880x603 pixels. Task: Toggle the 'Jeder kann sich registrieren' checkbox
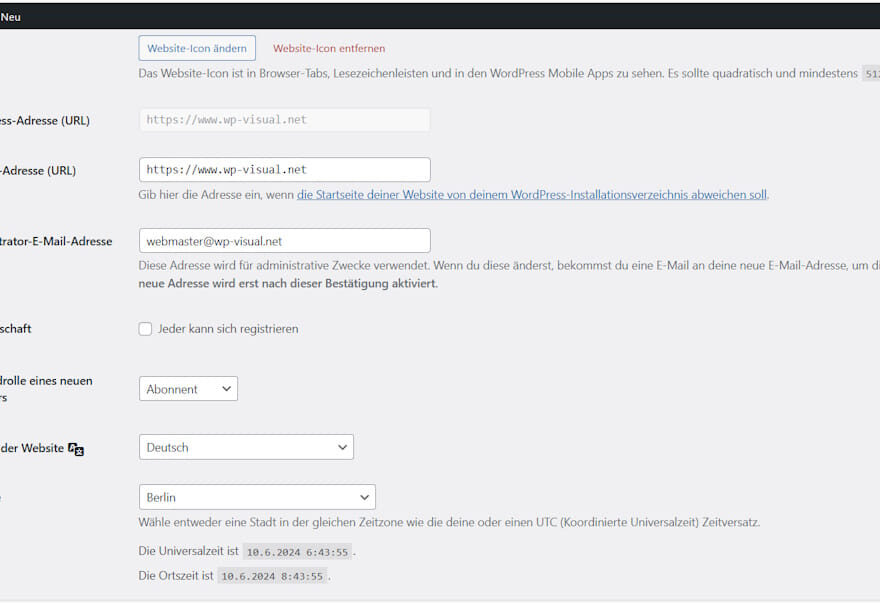pos(145,329)
